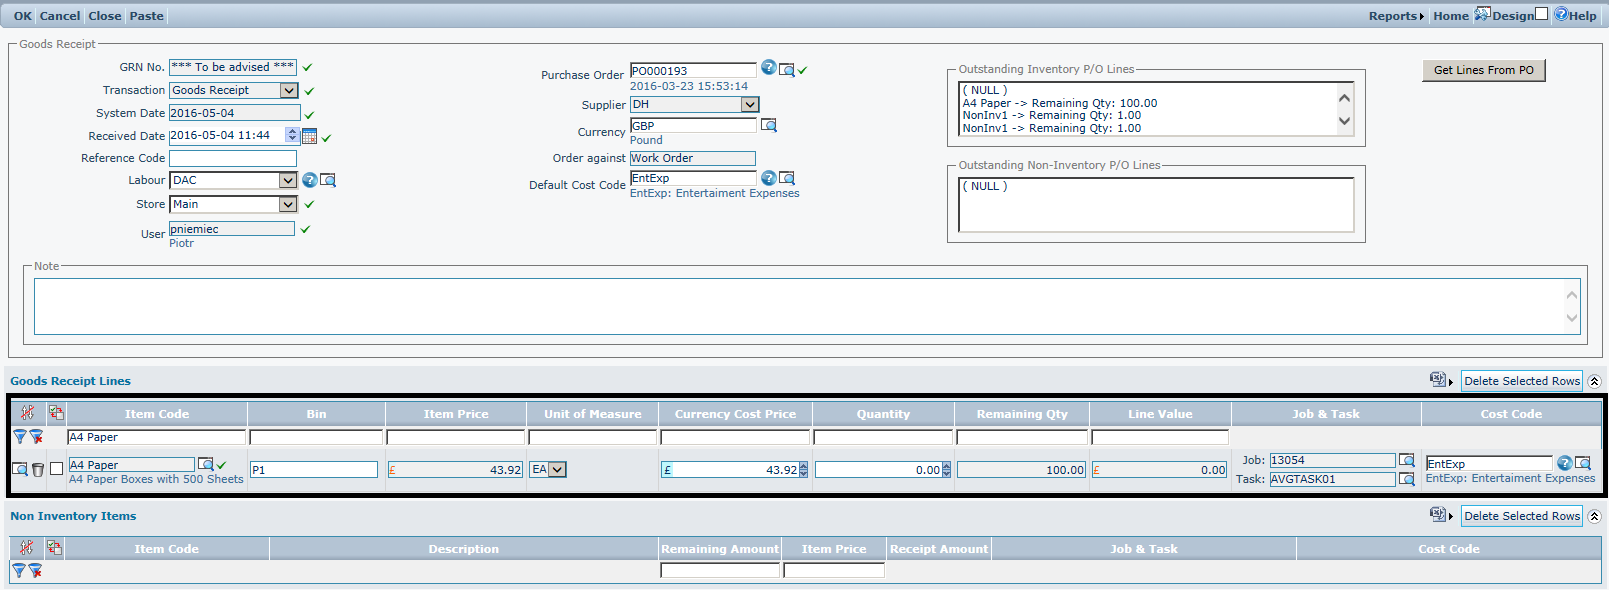Toggle the Design mode checkbox
1609x590 pixels.
click(1541, 14)
